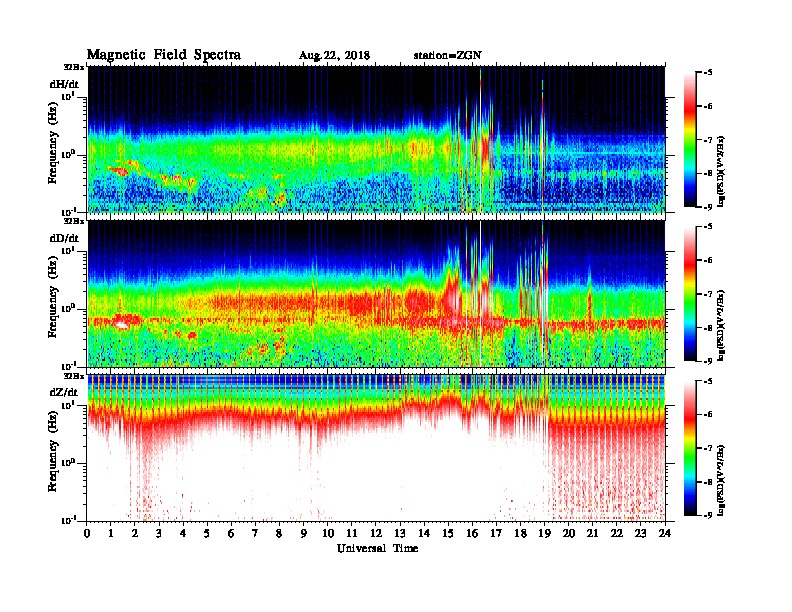792x612 pixels.
Task: Click the "-7" tick on the dZ/dt color scale
Action: click(708, 448)
